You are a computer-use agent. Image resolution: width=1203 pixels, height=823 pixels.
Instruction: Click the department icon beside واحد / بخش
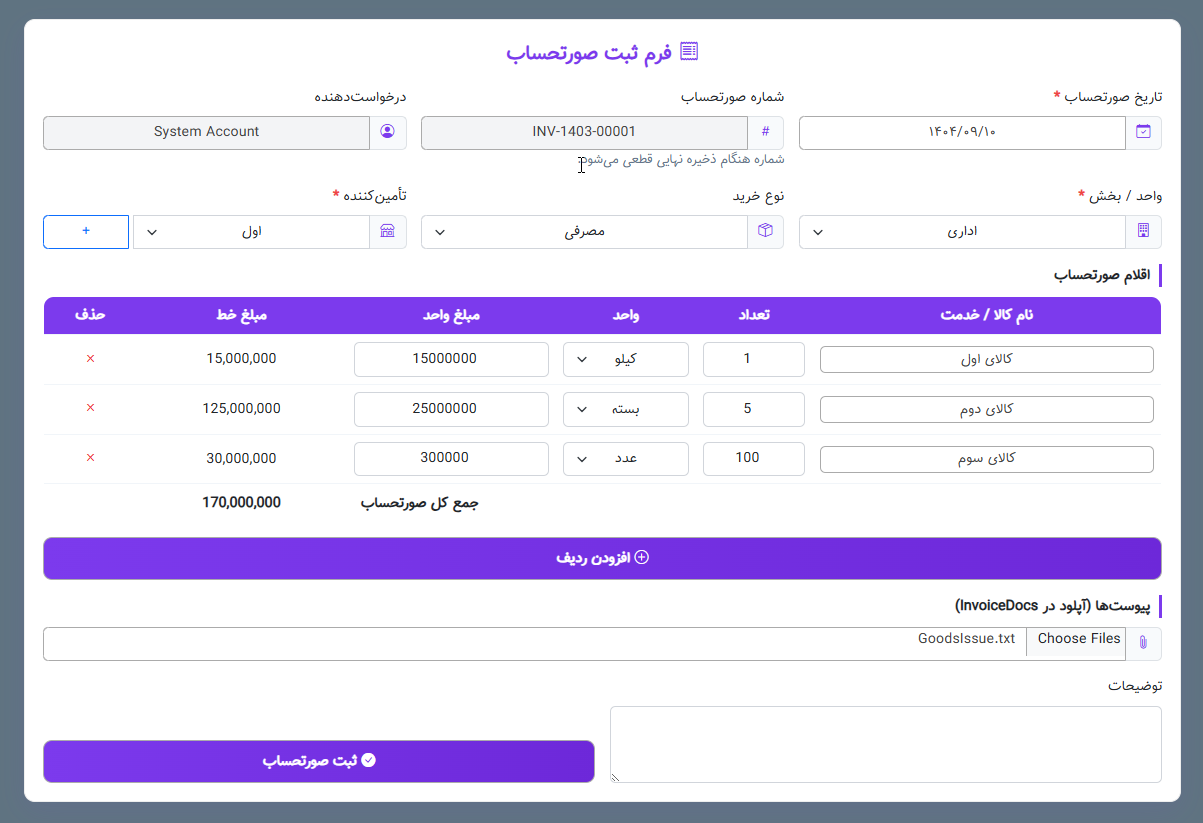(x=1143, y=231)
